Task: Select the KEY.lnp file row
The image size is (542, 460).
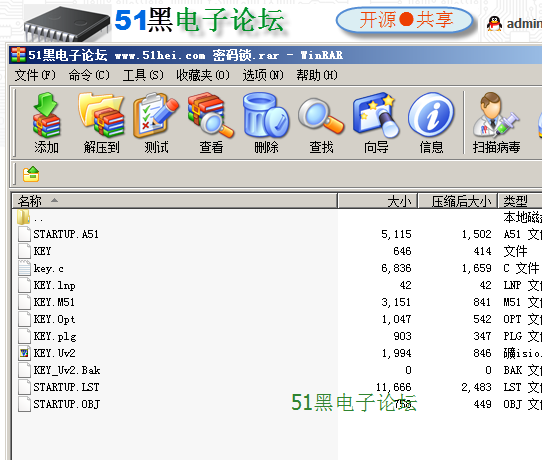Action: pos(54,285)
